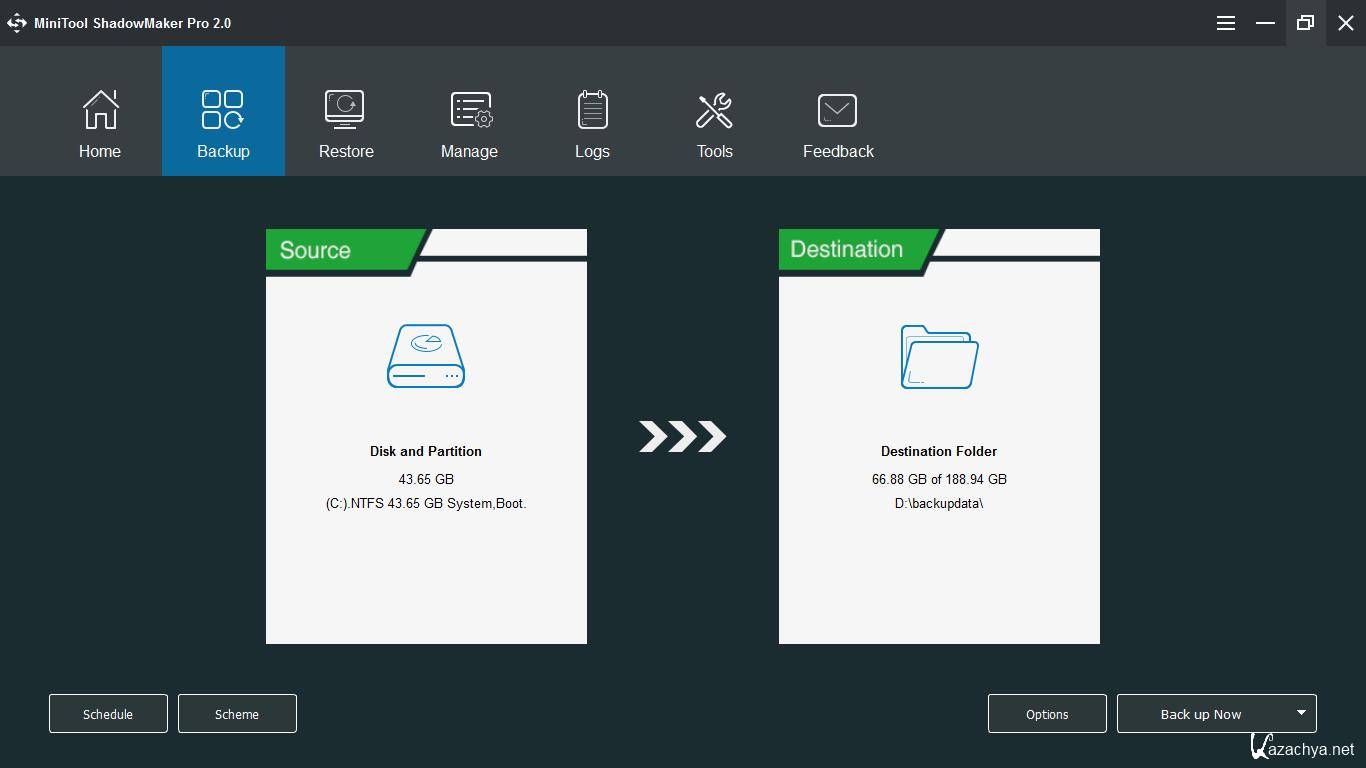1366x768 pixels.
Task: View the Logs page
Action: click(592, 111)
